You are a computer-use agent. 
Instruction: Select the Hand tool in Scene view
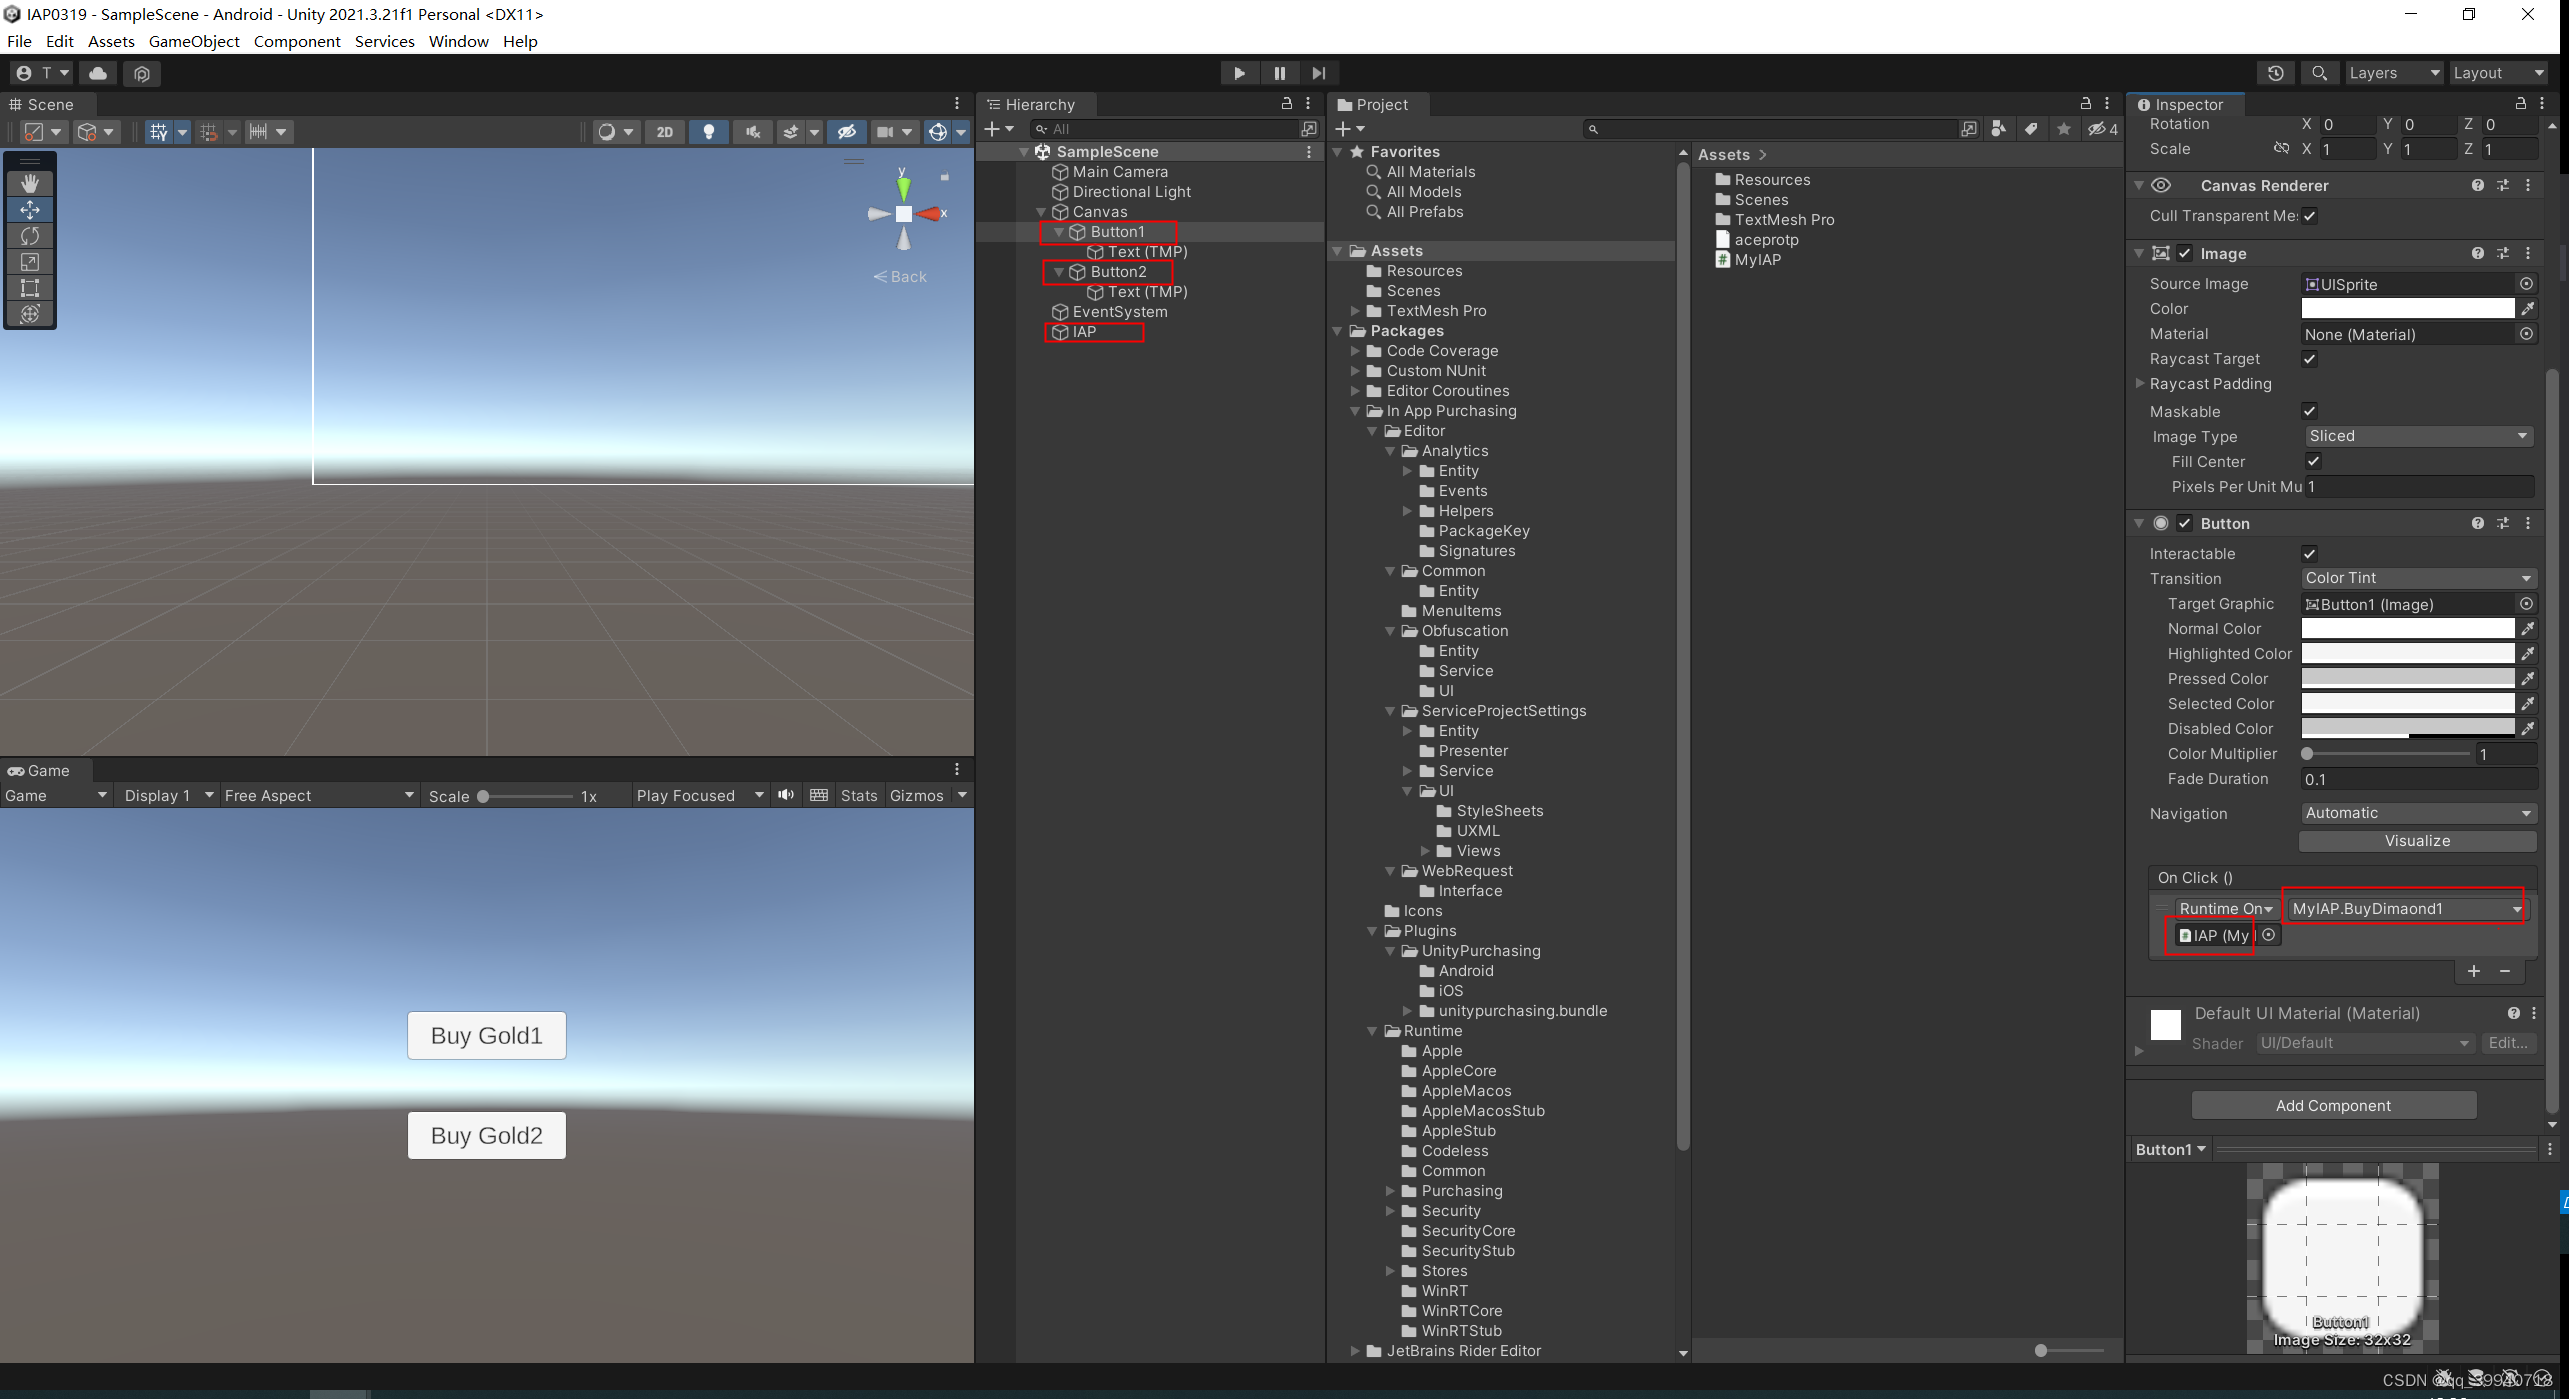(x=30, y=183)
